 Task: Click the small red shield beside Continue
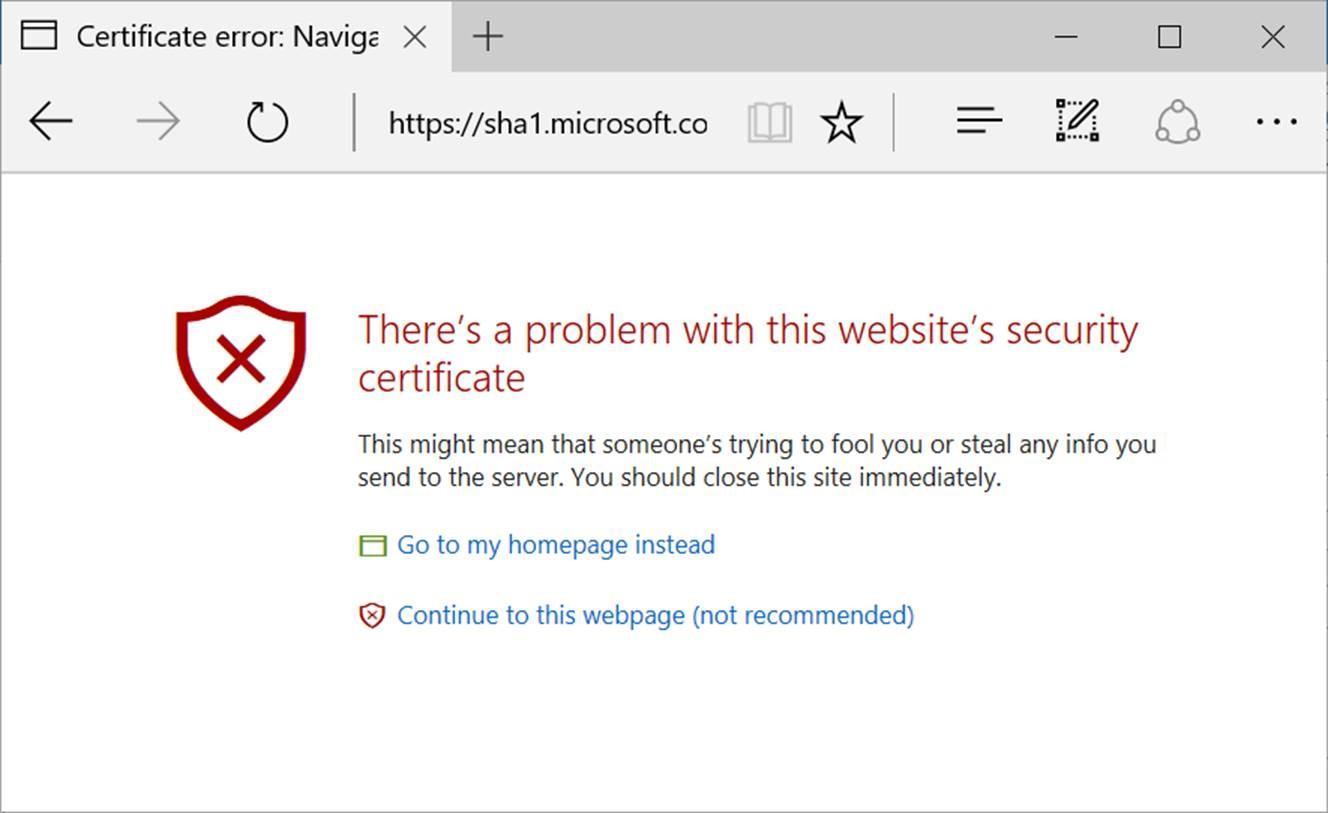(372, 615)
